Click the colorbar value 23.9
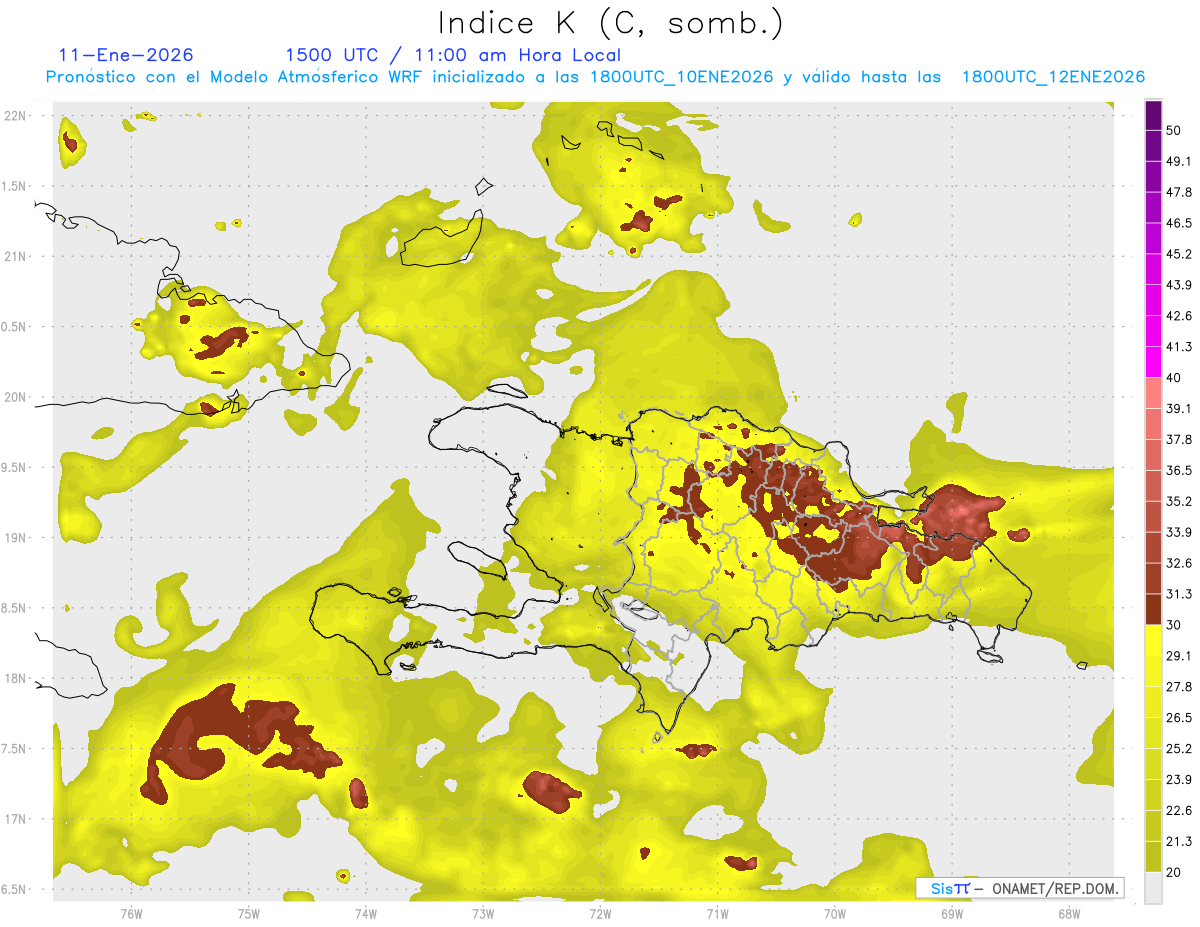This screenshot has height=927, width=1200. pos(1179,780)
